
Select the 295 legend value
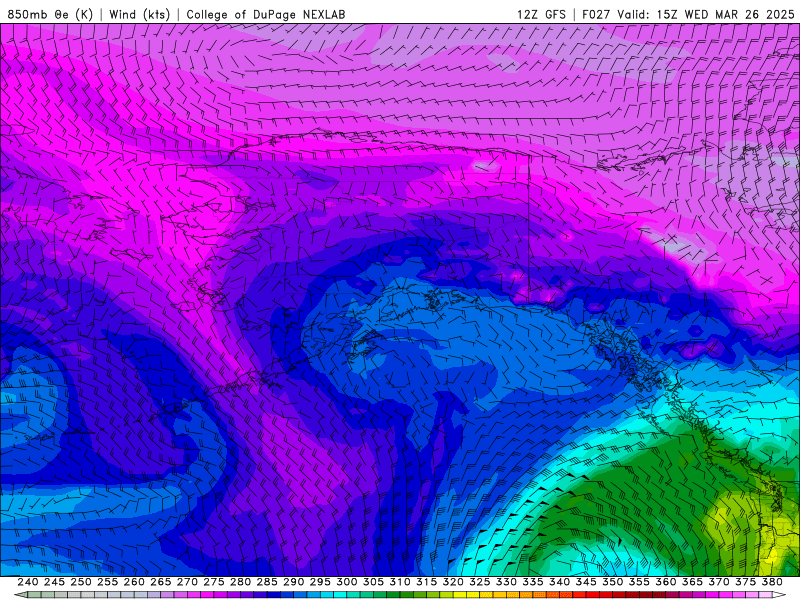320,582
